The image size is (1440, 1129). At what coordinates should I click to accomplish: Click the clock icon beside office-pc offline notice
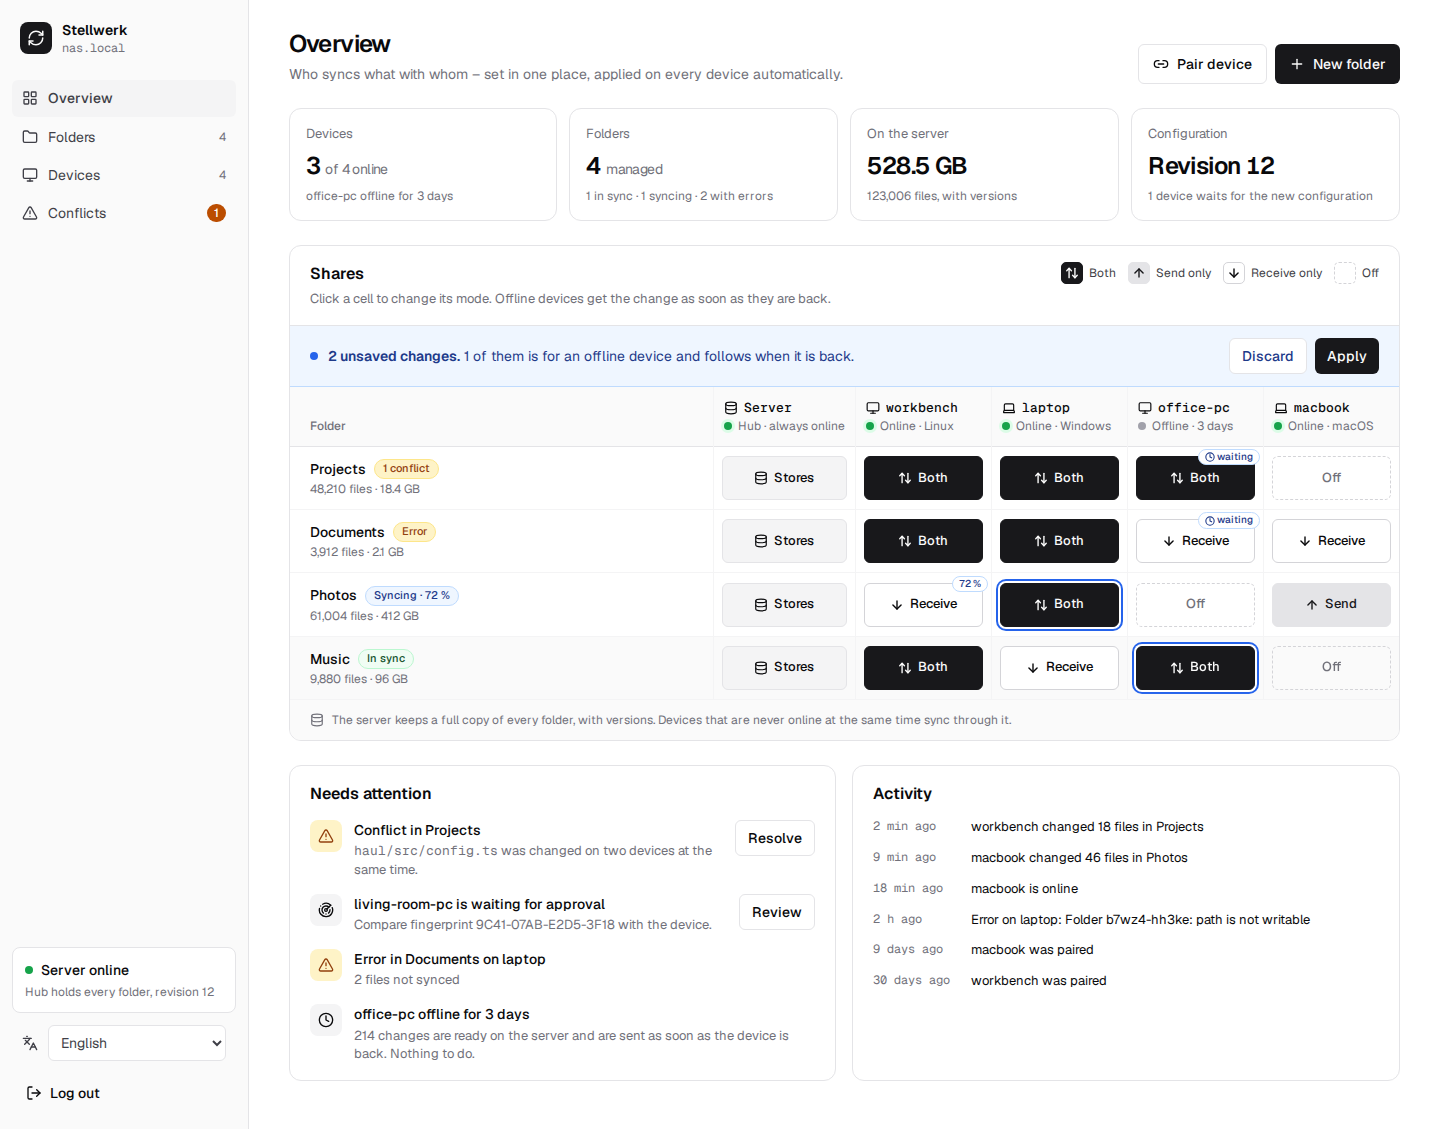pyautogui.click(x=326, y=1020)
